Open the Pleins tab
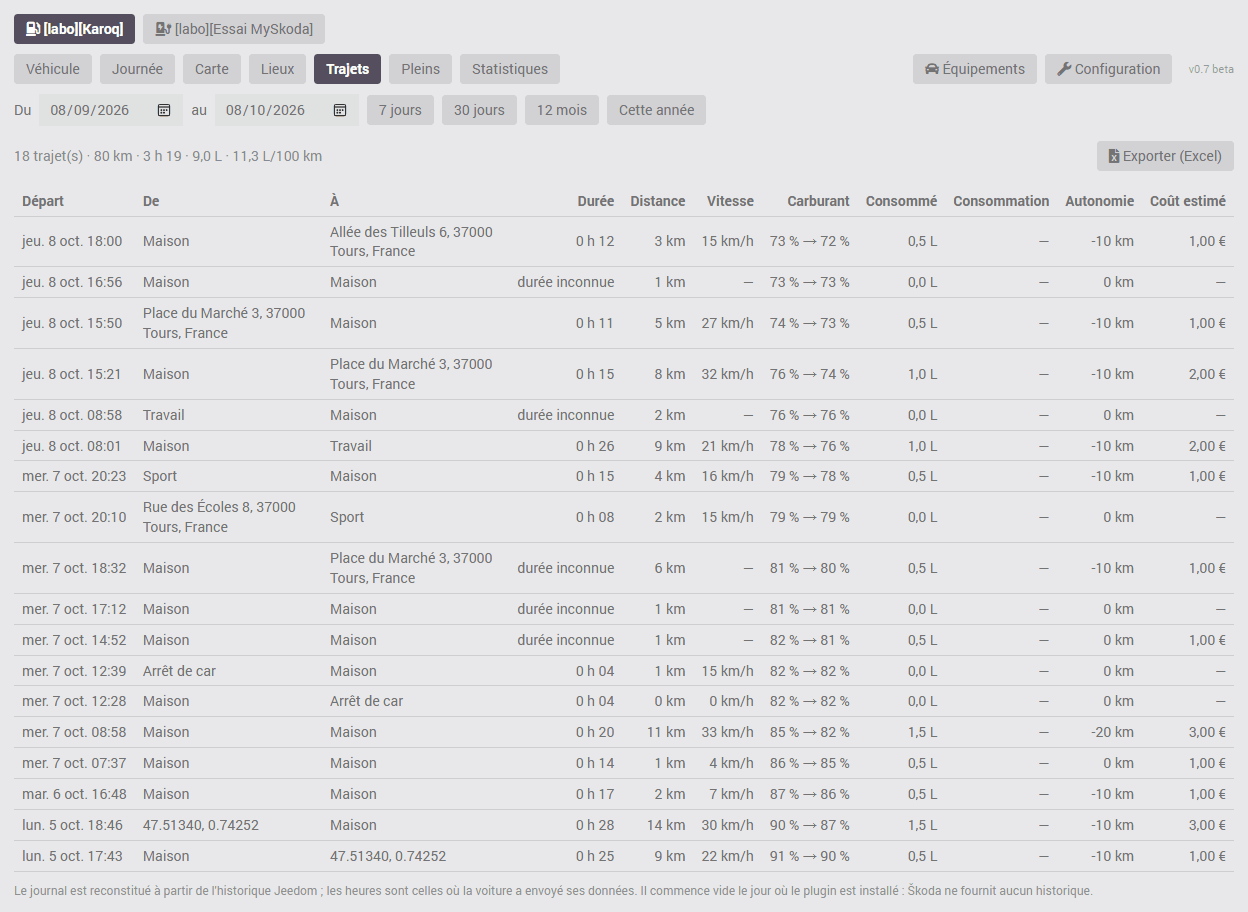Image resolution: width=1248 pixels, height=912 pixels. 420,69
